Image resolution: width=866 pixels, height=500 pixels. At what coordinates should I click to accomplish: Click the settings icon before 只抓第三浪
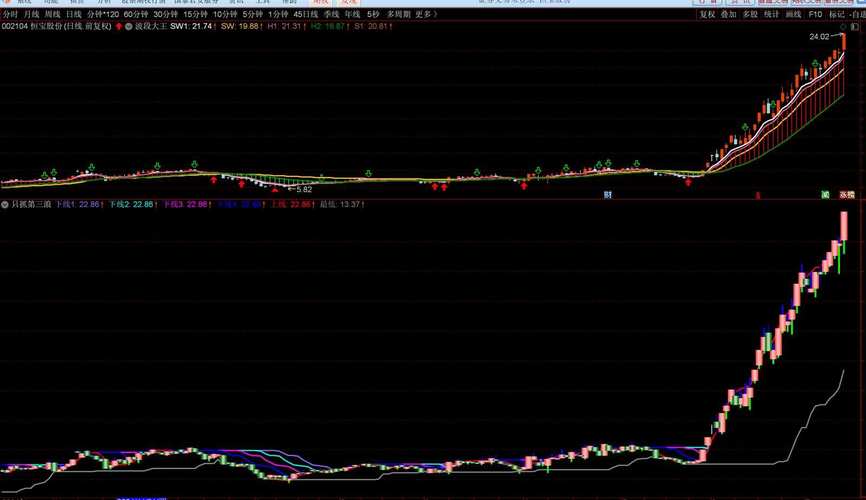[x=5, y=204]
